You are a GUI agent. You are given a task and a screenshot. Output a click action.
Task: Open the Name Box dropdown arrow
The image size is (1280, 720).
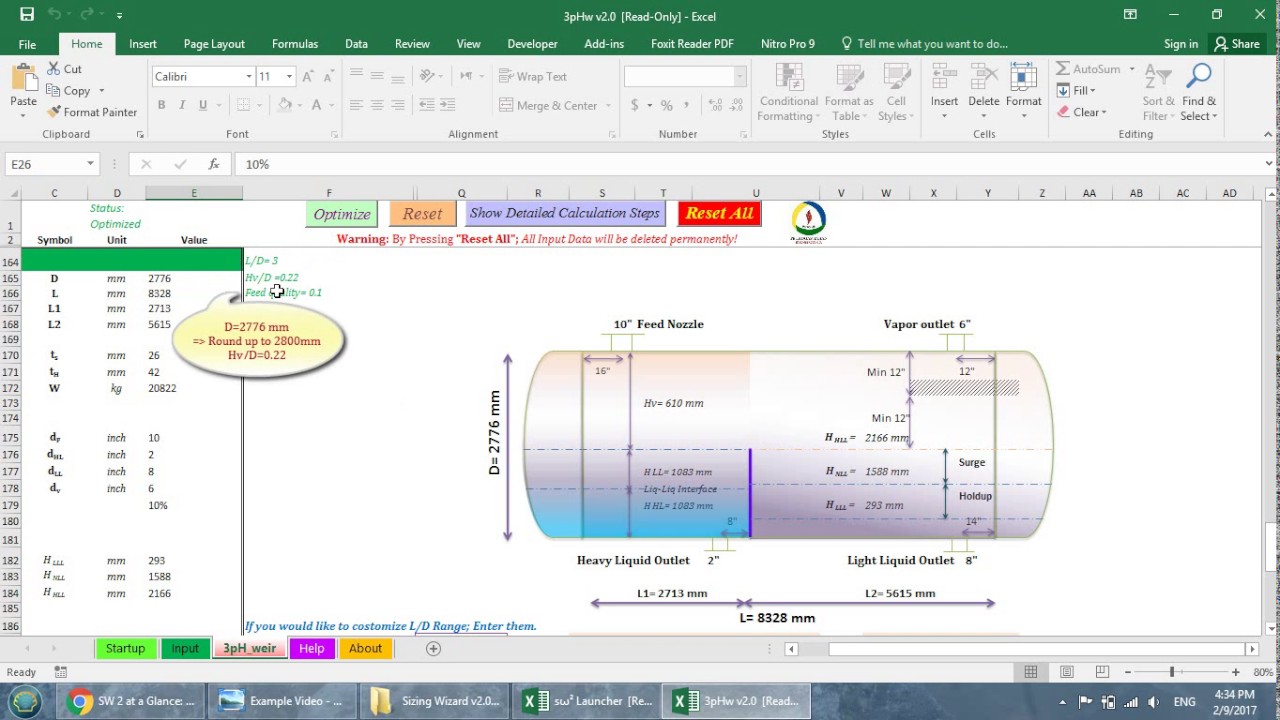tap(90, 164)
